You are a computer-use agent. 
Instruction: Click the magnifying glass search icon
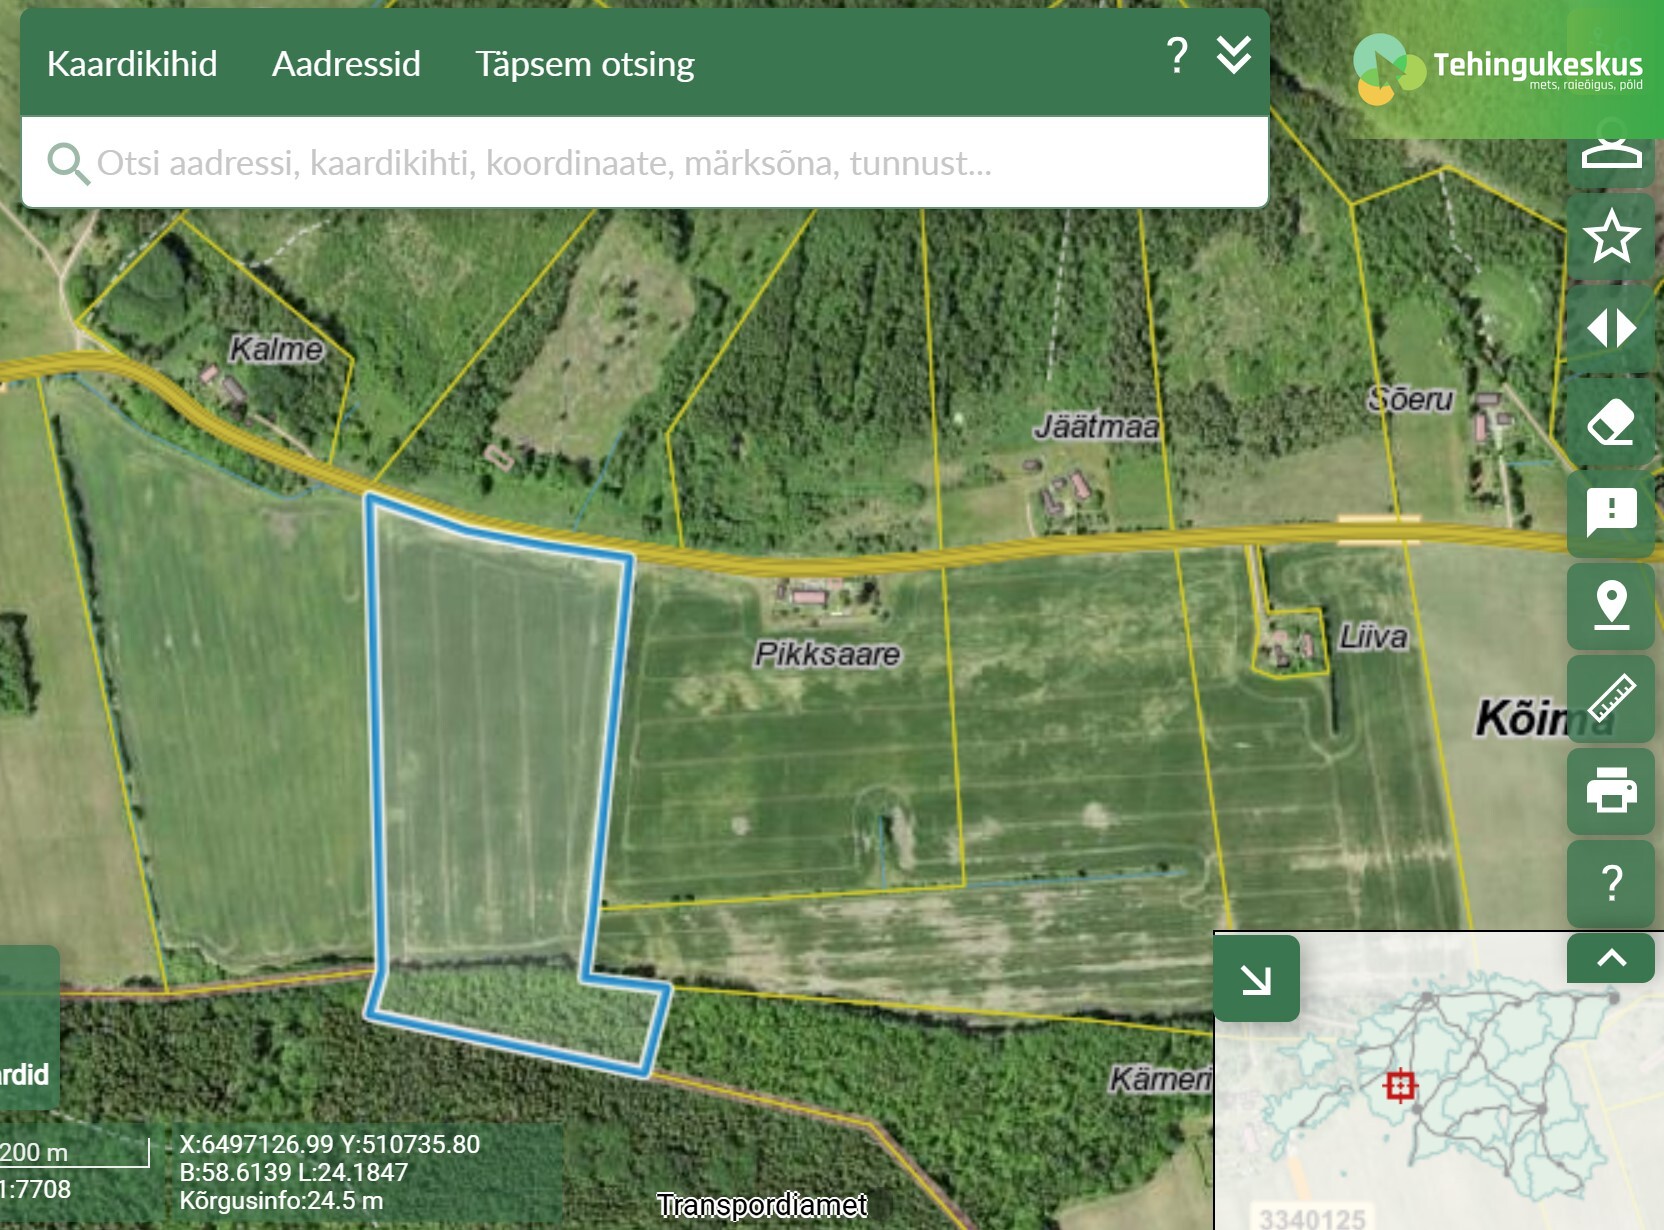(x=68, y=163)
